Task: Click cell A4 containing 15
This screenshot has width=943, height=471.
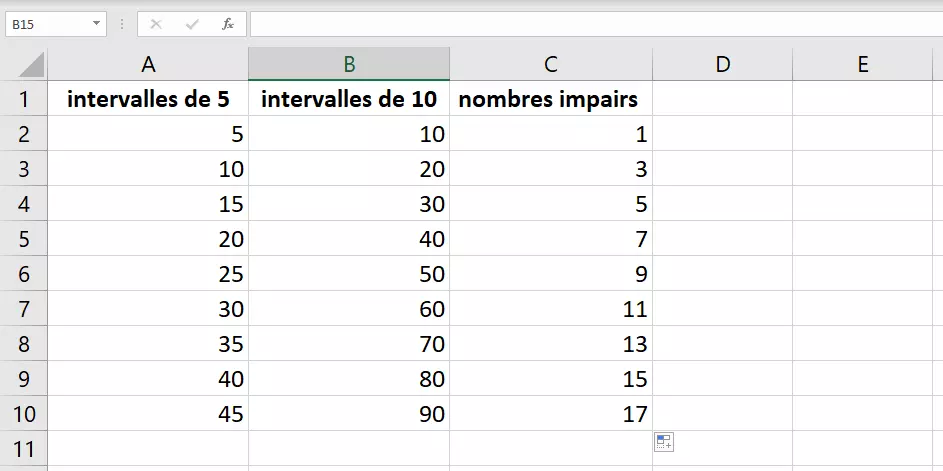Action: point(148,203)
